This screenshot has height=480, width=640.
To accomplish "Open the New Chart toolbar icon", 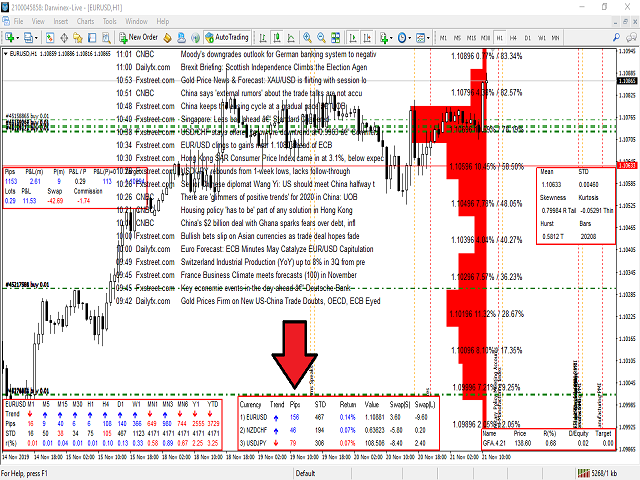I will tap(9, 38).
